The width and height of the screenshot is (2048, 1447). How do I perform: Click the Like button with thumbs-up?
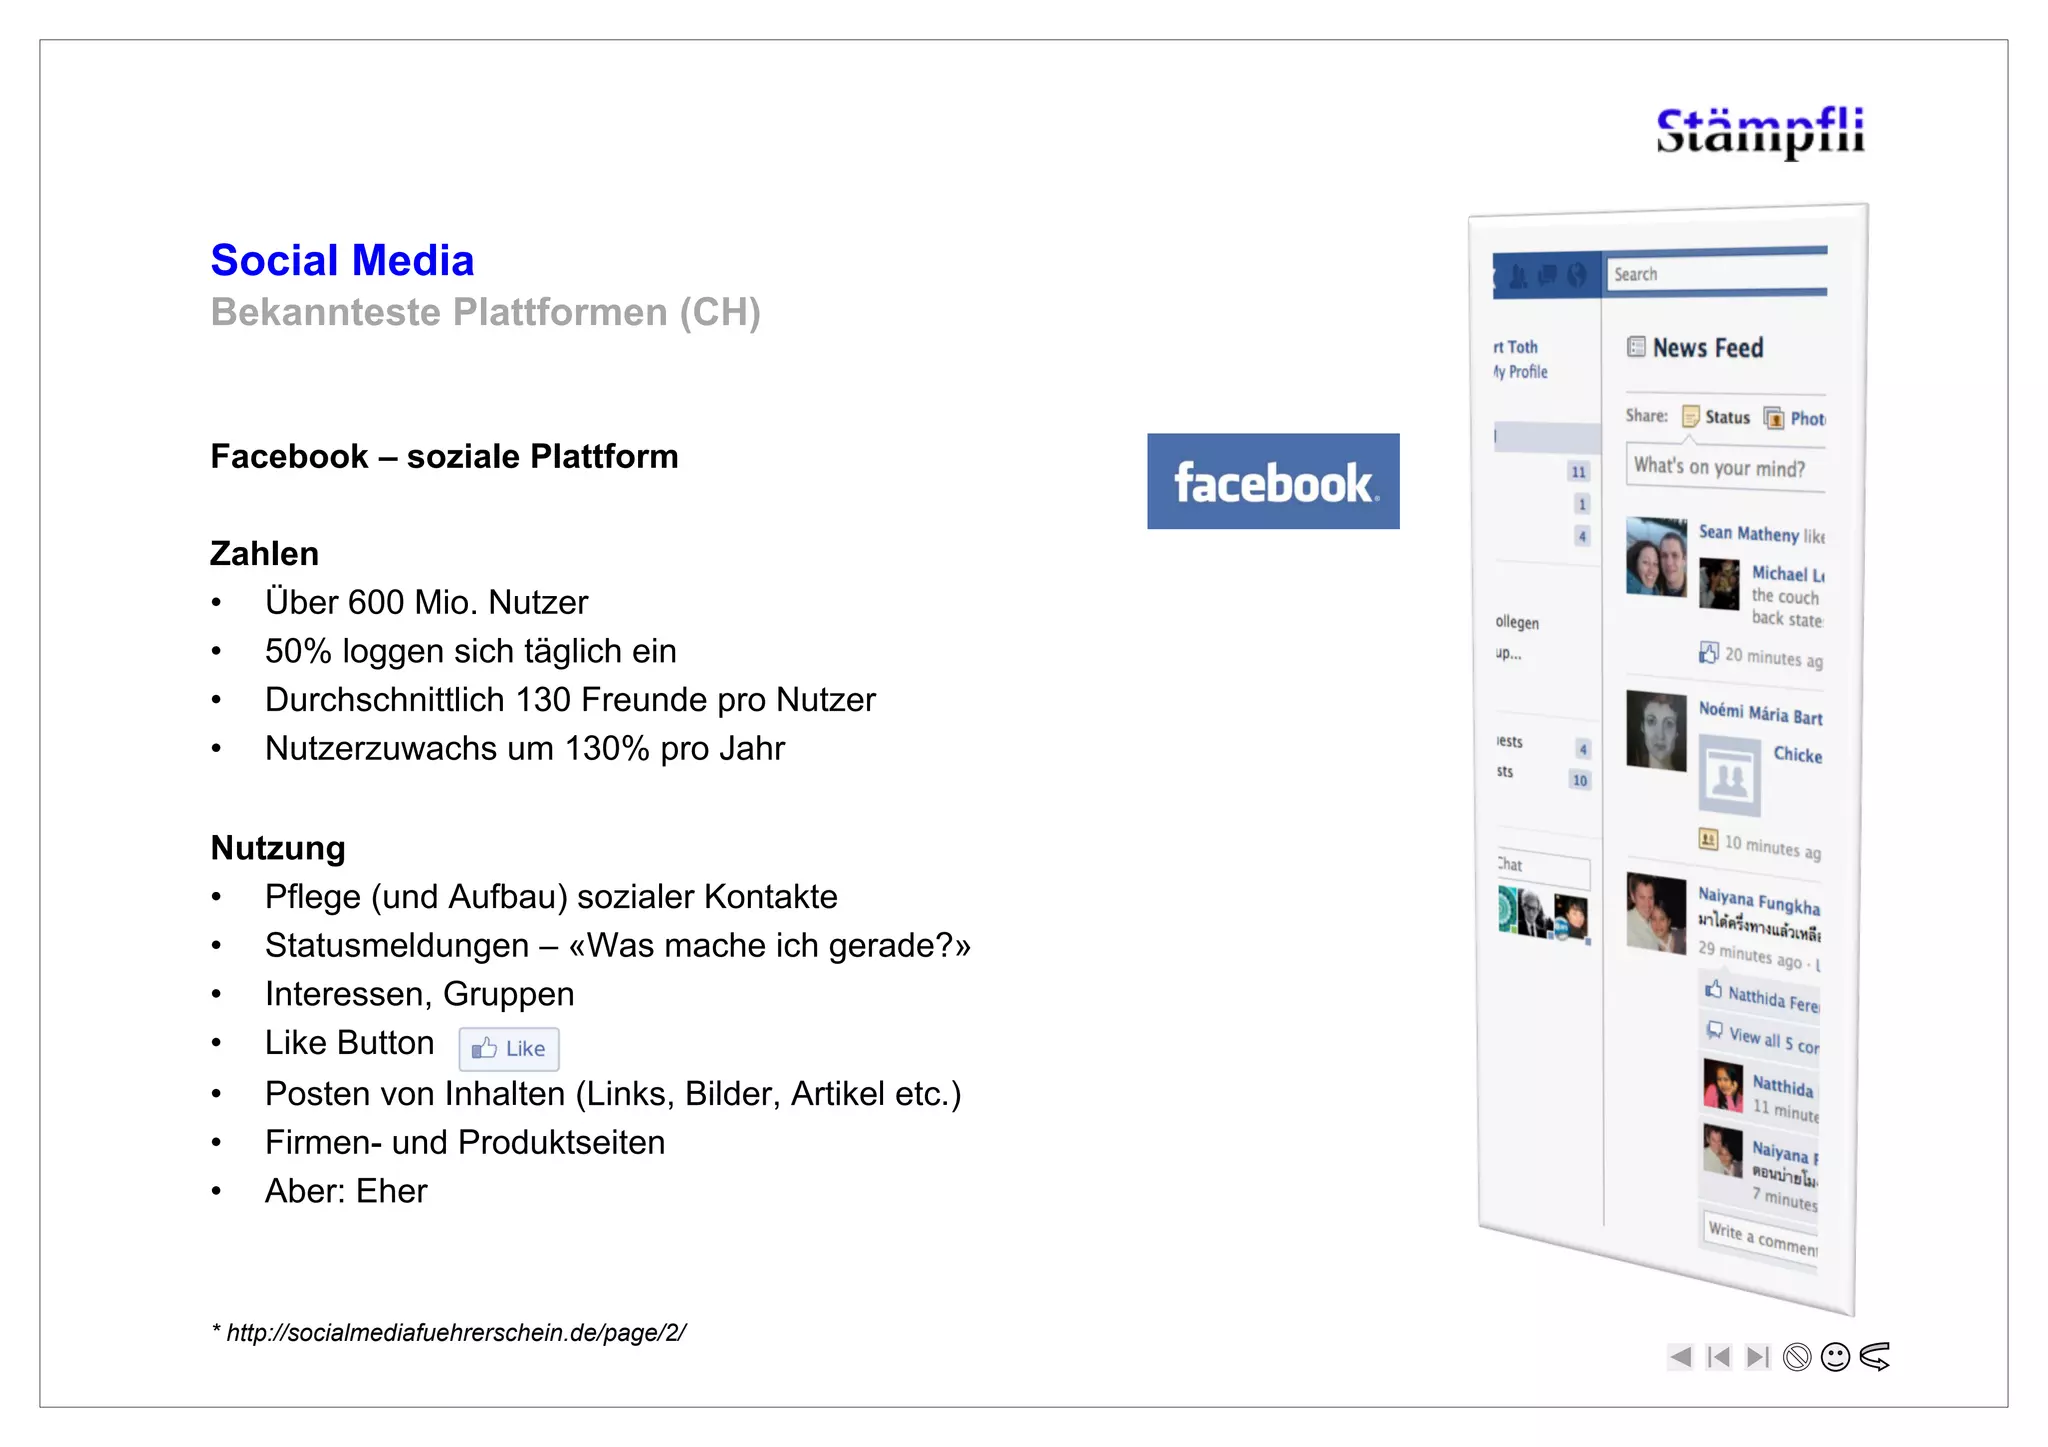(x=509, y=1048)
